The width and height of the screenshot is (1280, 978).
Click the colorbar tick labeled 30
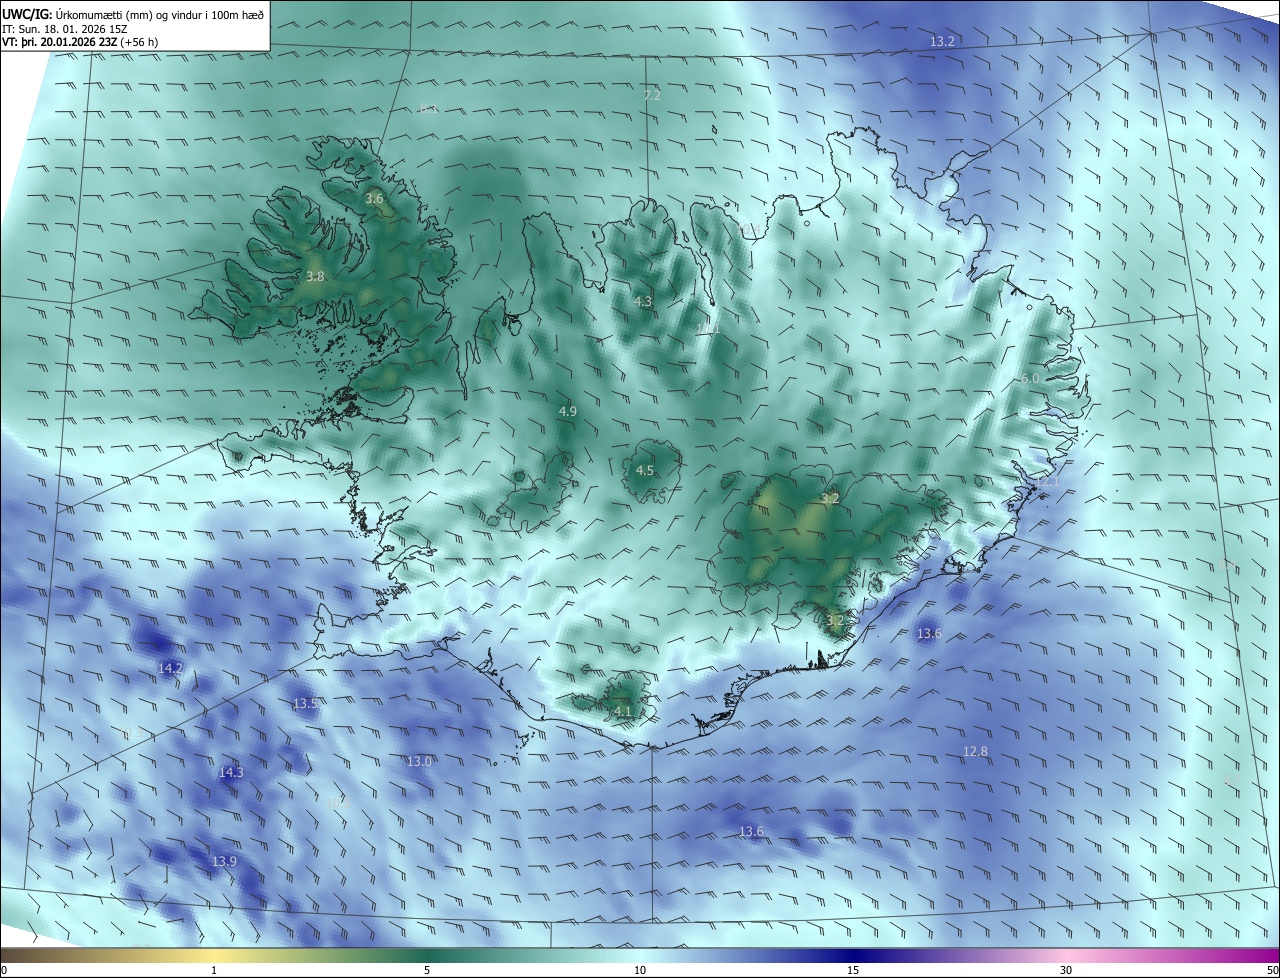point(1066,970)
